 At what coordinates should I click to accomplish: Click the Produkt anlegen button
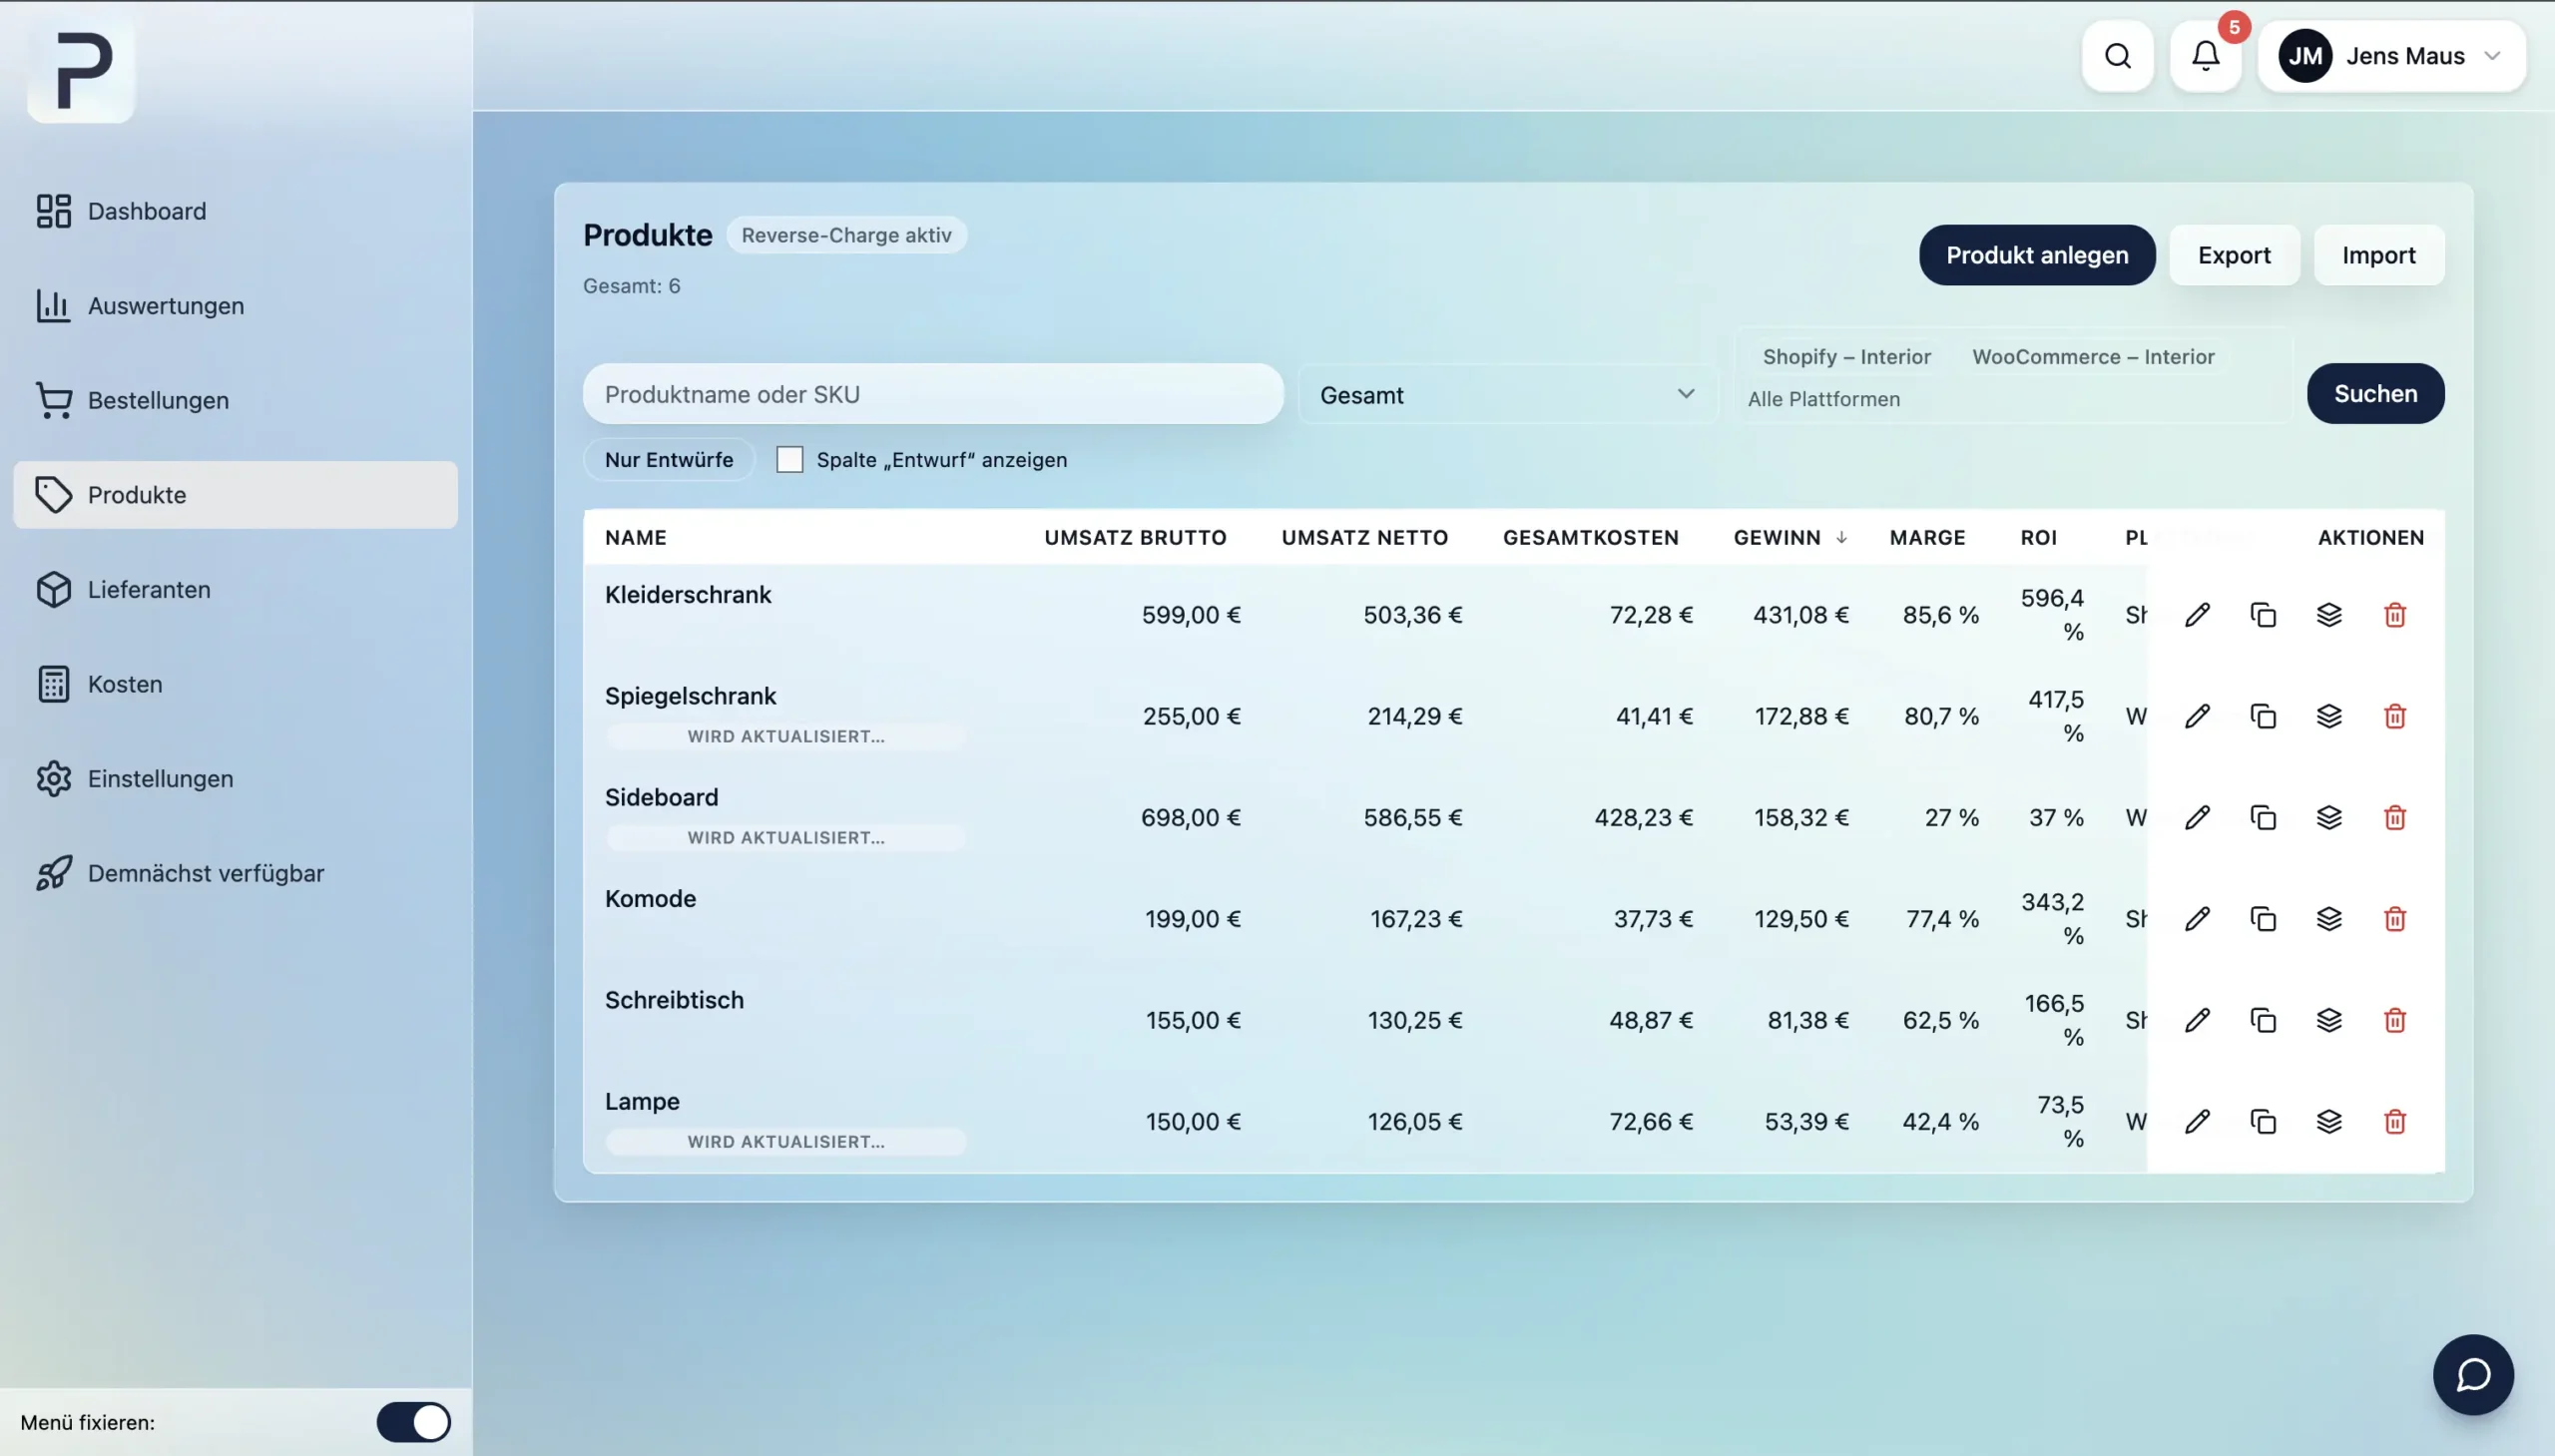(x=2036, y=255)
